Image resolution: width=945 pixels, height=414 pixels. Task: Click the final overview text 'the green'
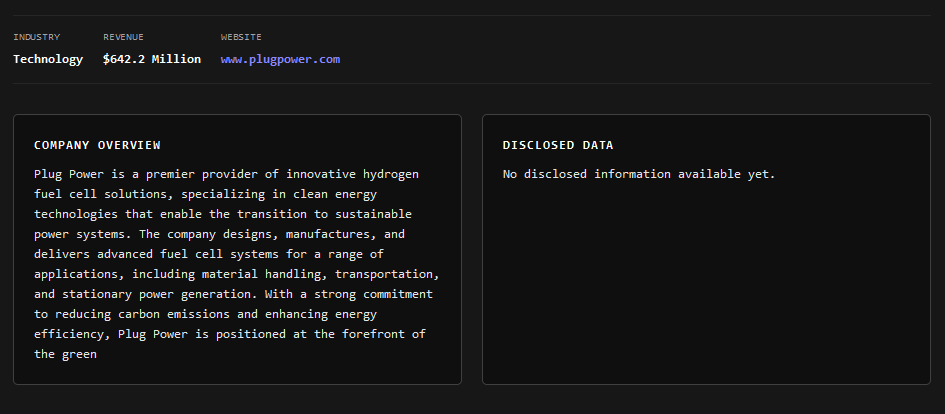point(65,354)
